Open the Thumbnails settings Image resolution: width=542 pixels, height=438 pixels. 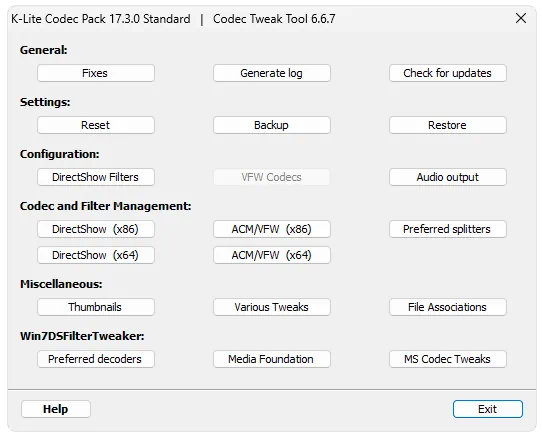[x=96, y=307]
